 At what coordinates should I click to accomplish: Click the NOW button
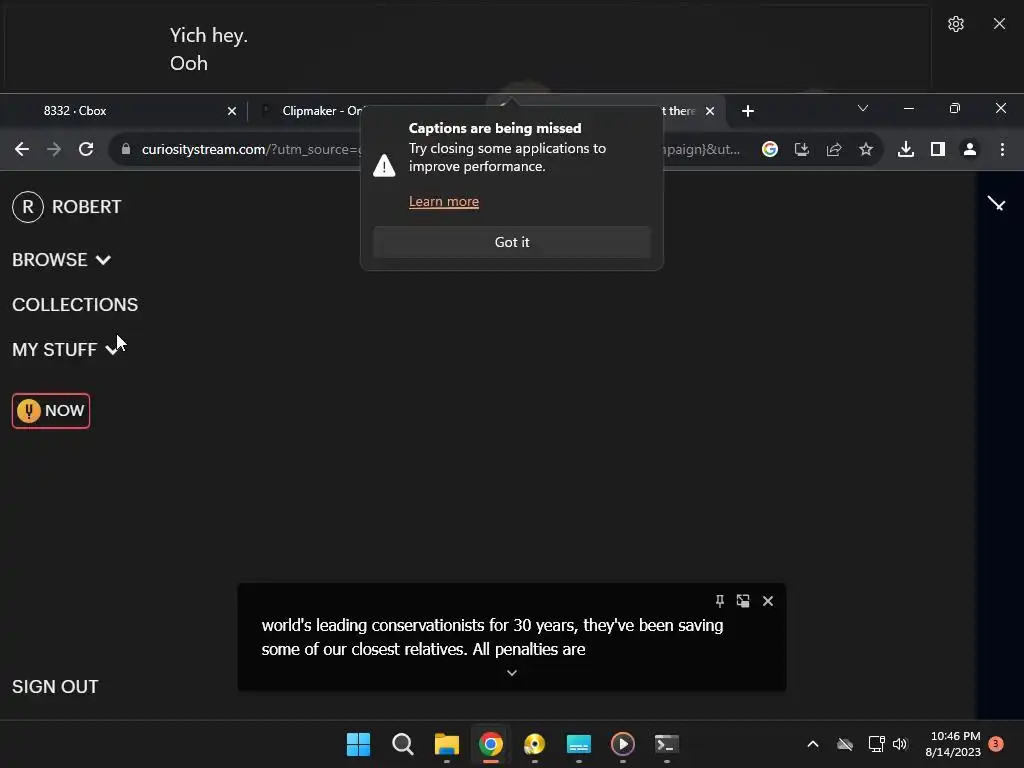51,411
